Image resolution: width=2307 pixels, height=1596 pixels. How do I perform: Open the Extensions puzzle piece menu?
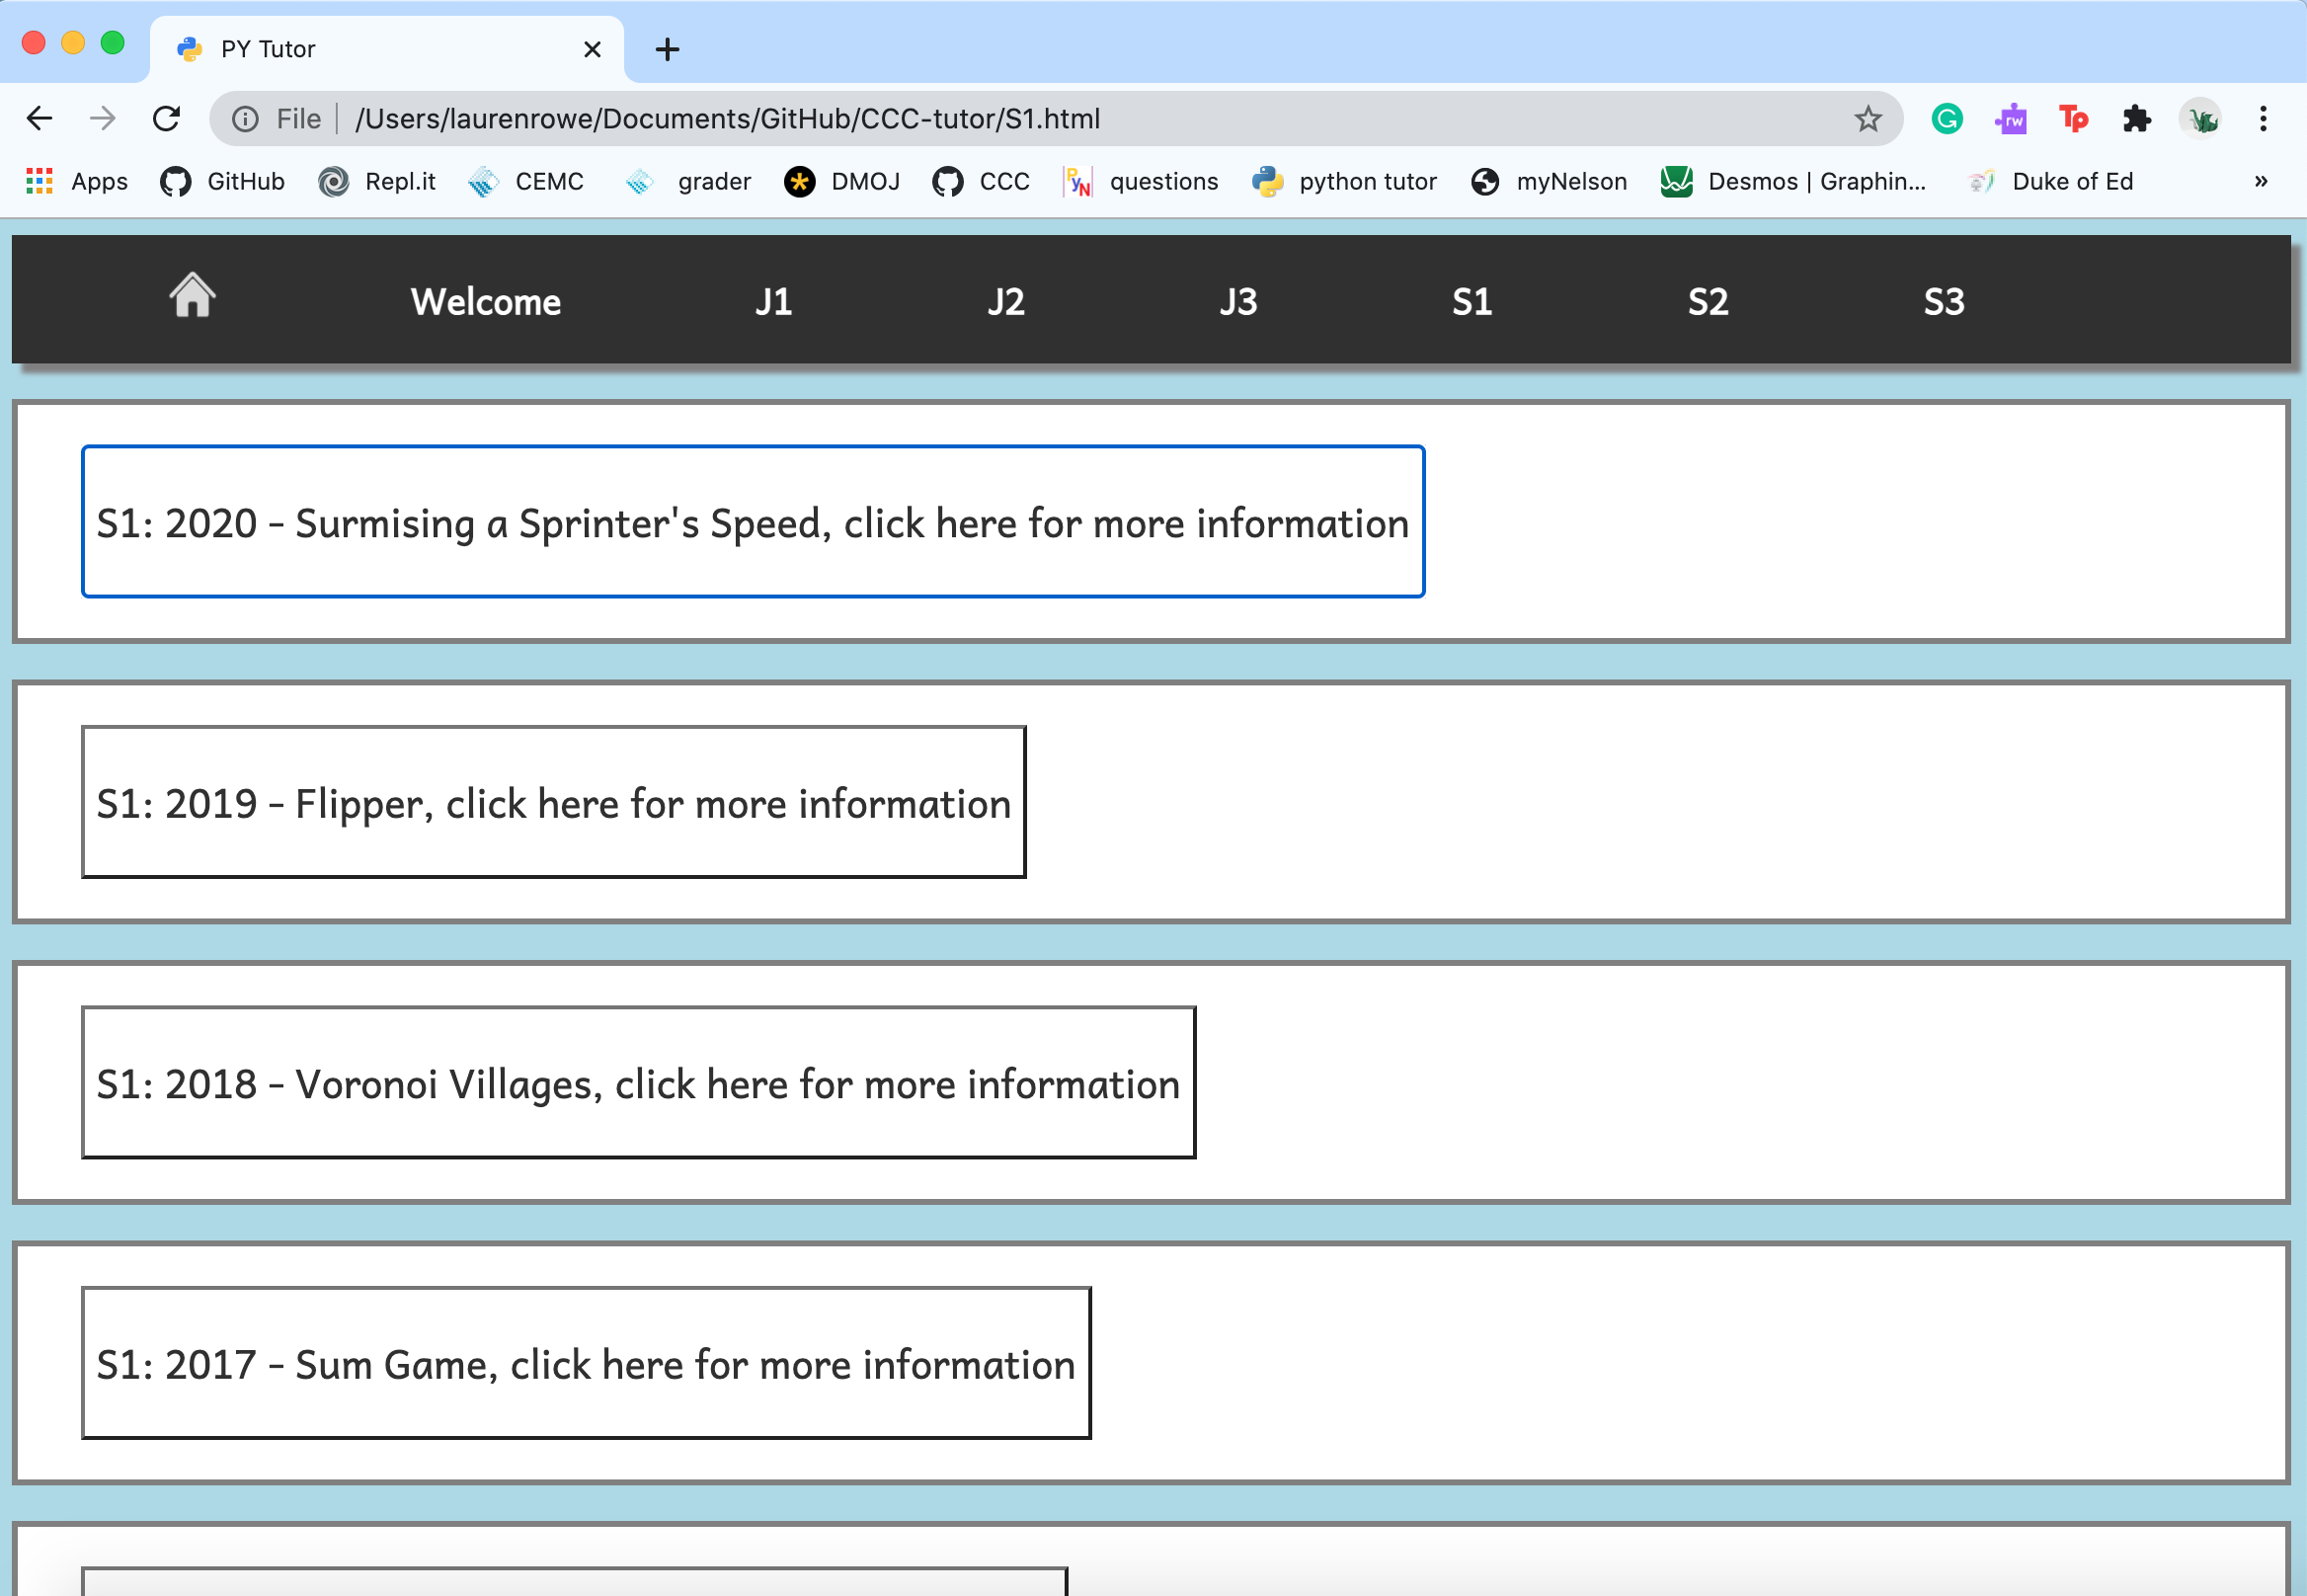click(x=2136, y=119)
